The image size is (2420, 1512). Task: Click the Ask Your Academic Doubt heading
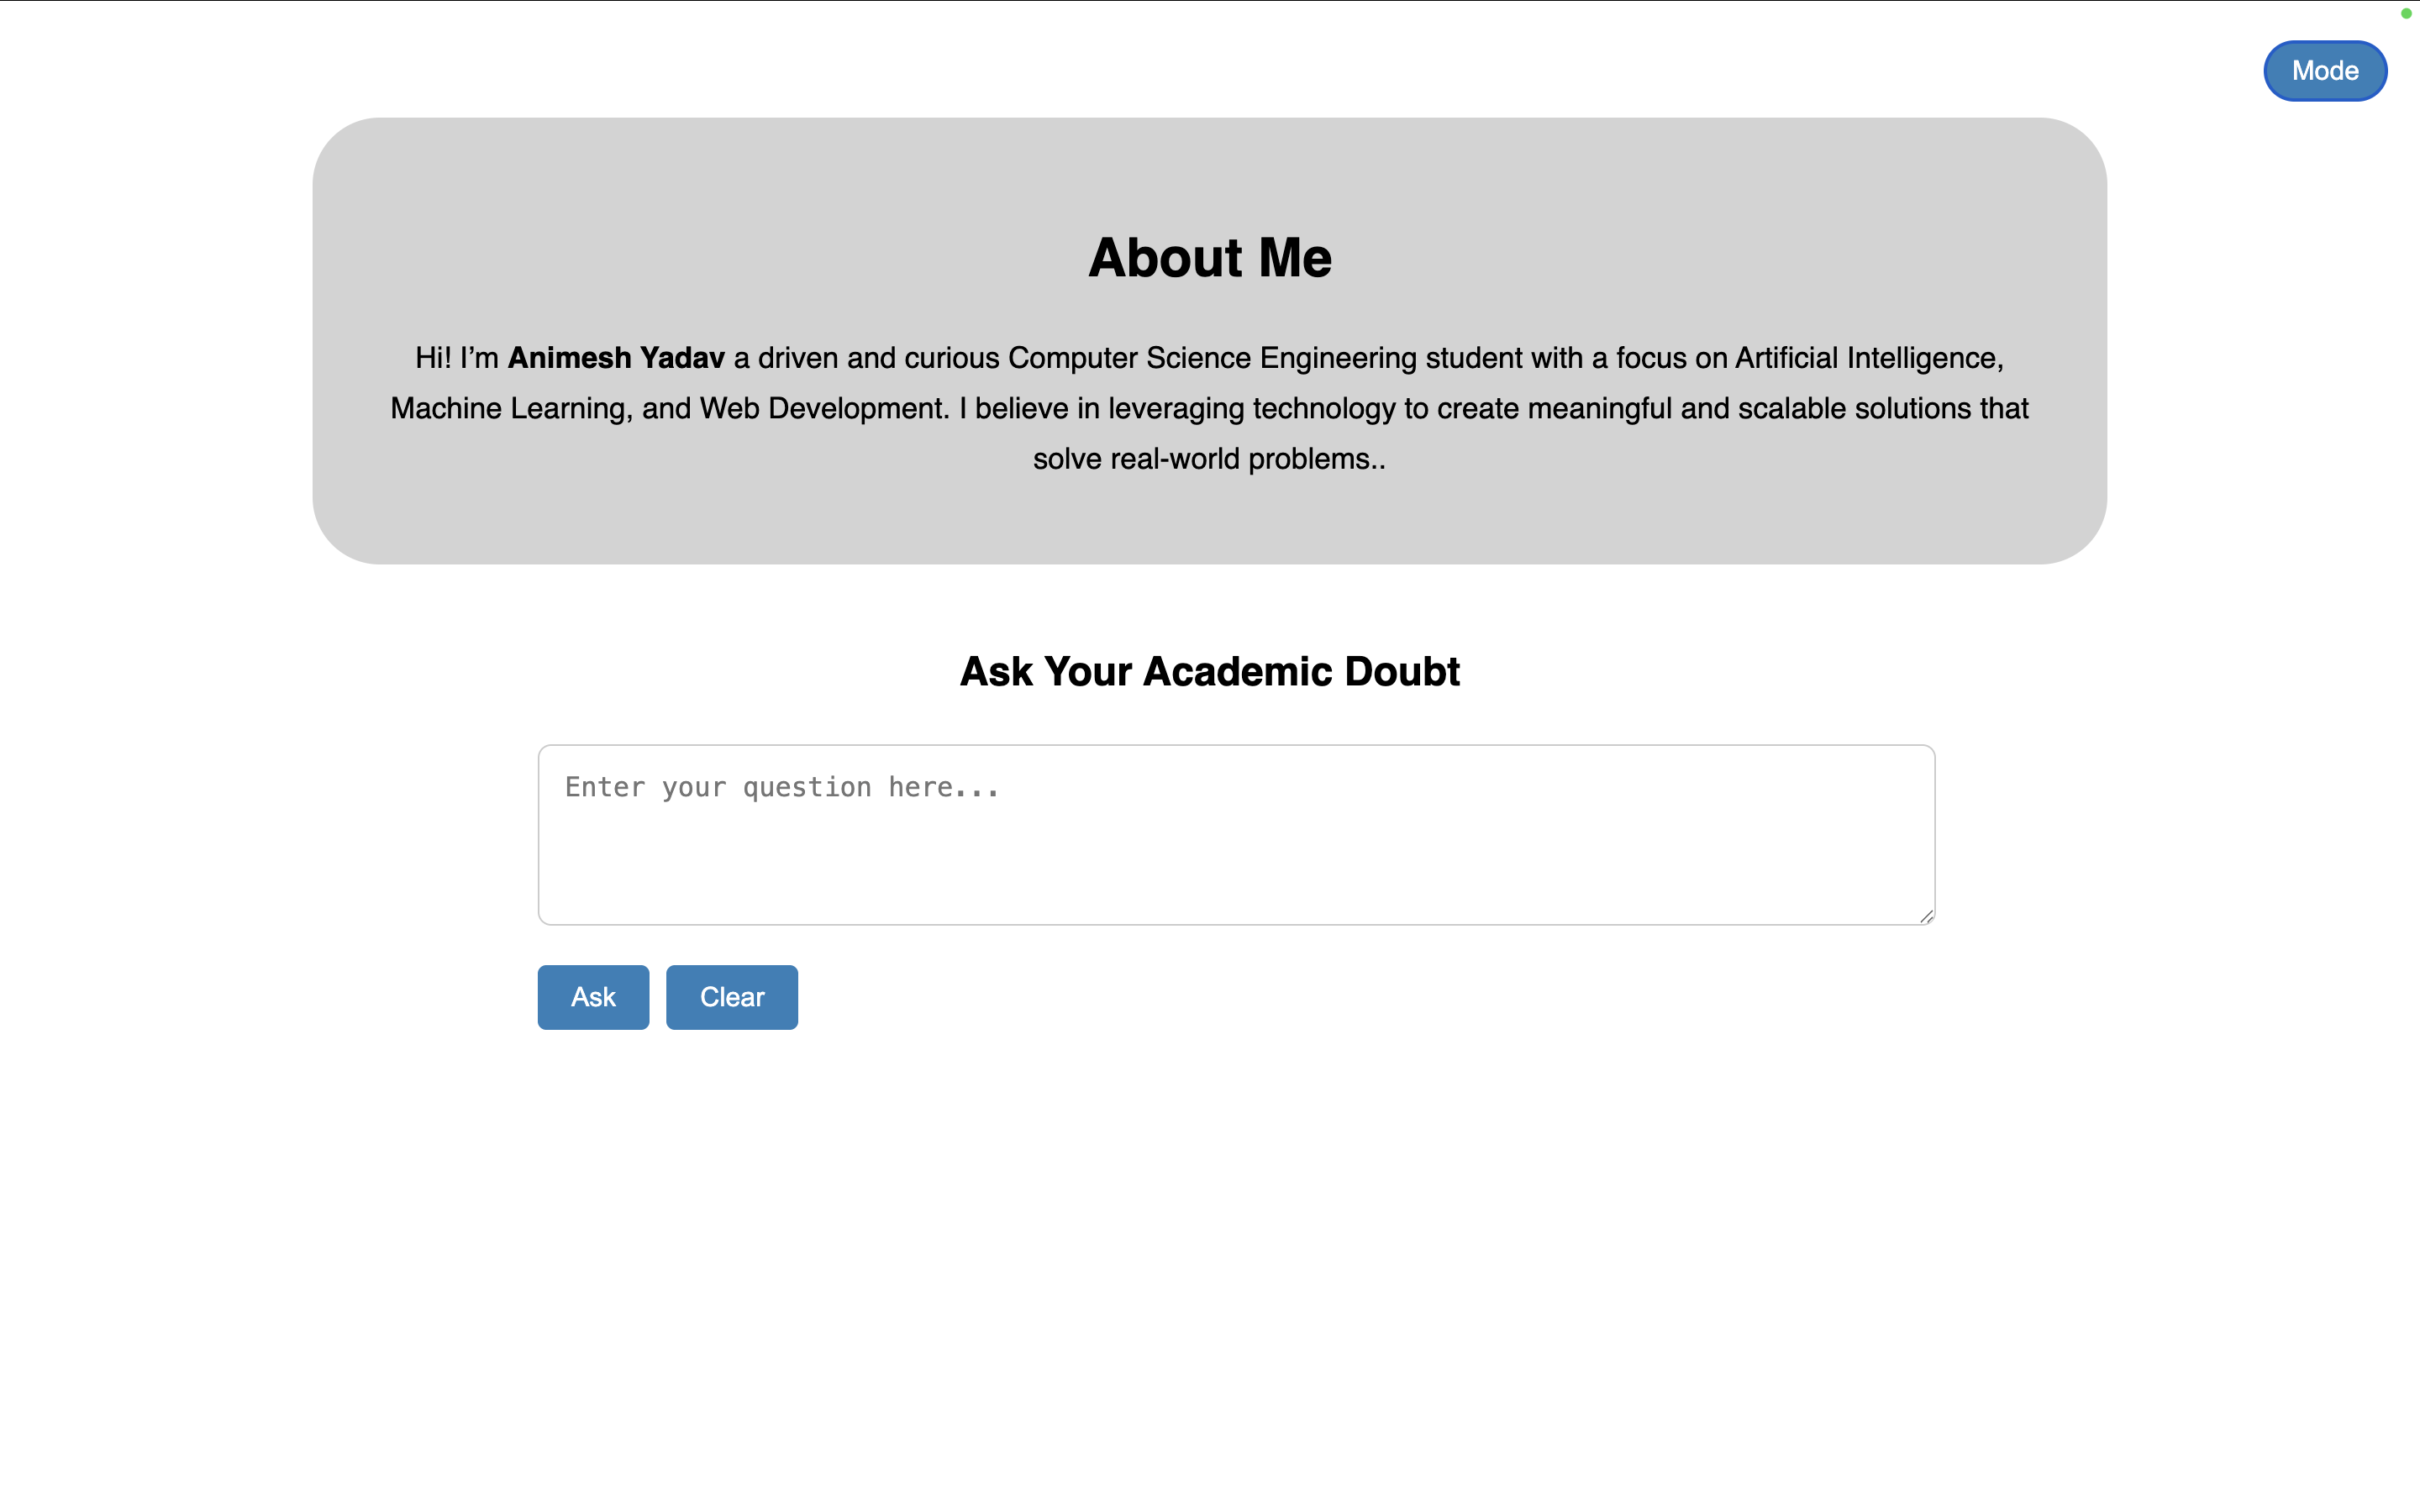pos(1209,672)
